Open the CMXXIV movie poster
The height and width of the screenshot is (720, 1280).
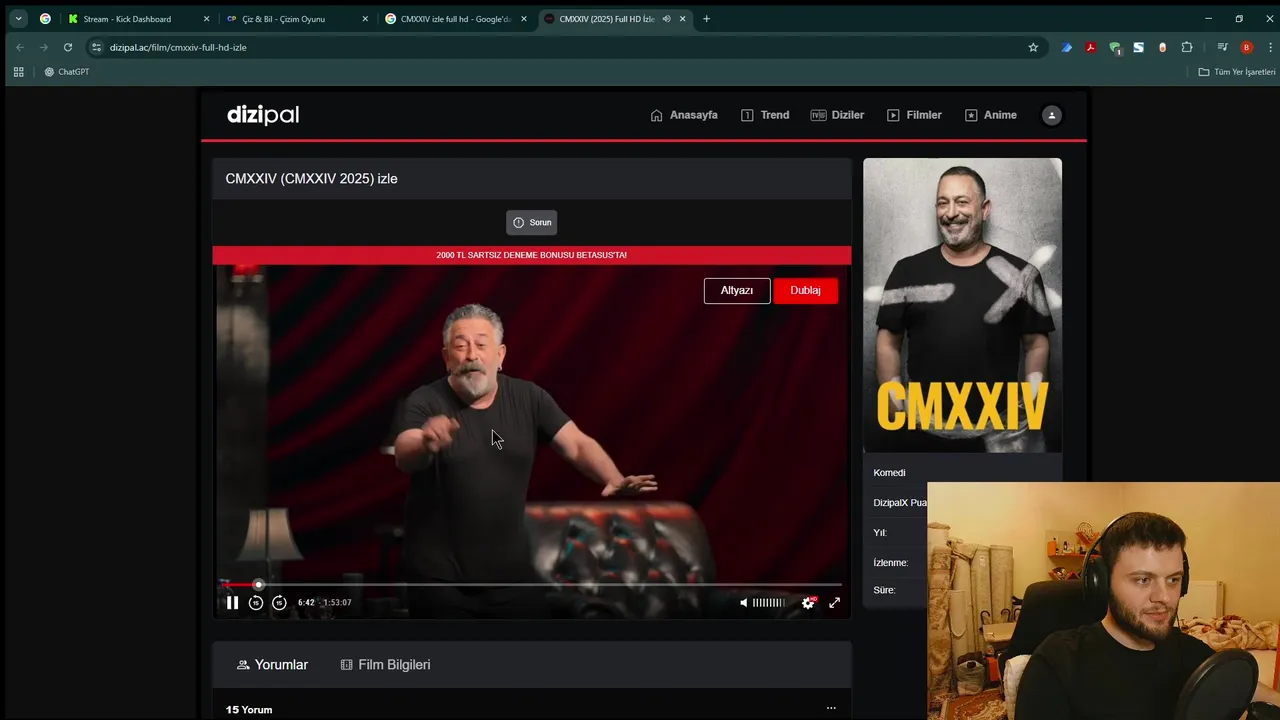962,305
